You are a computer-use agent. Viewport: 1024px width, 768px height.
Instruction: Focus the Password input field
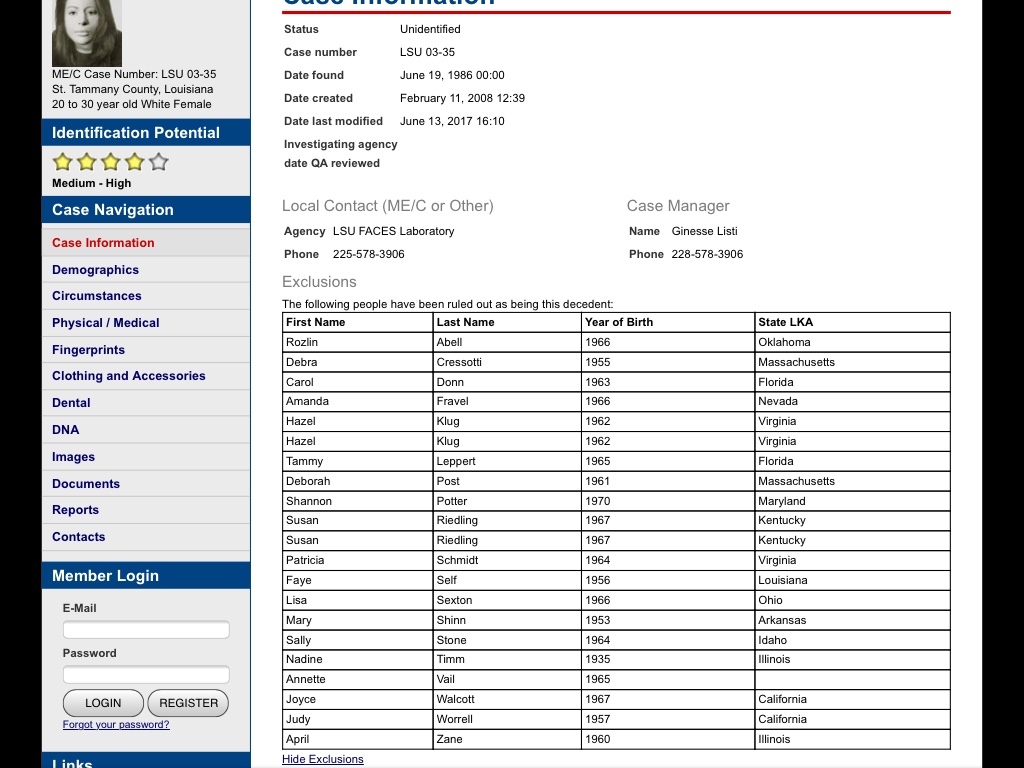[x=146, y=675]
